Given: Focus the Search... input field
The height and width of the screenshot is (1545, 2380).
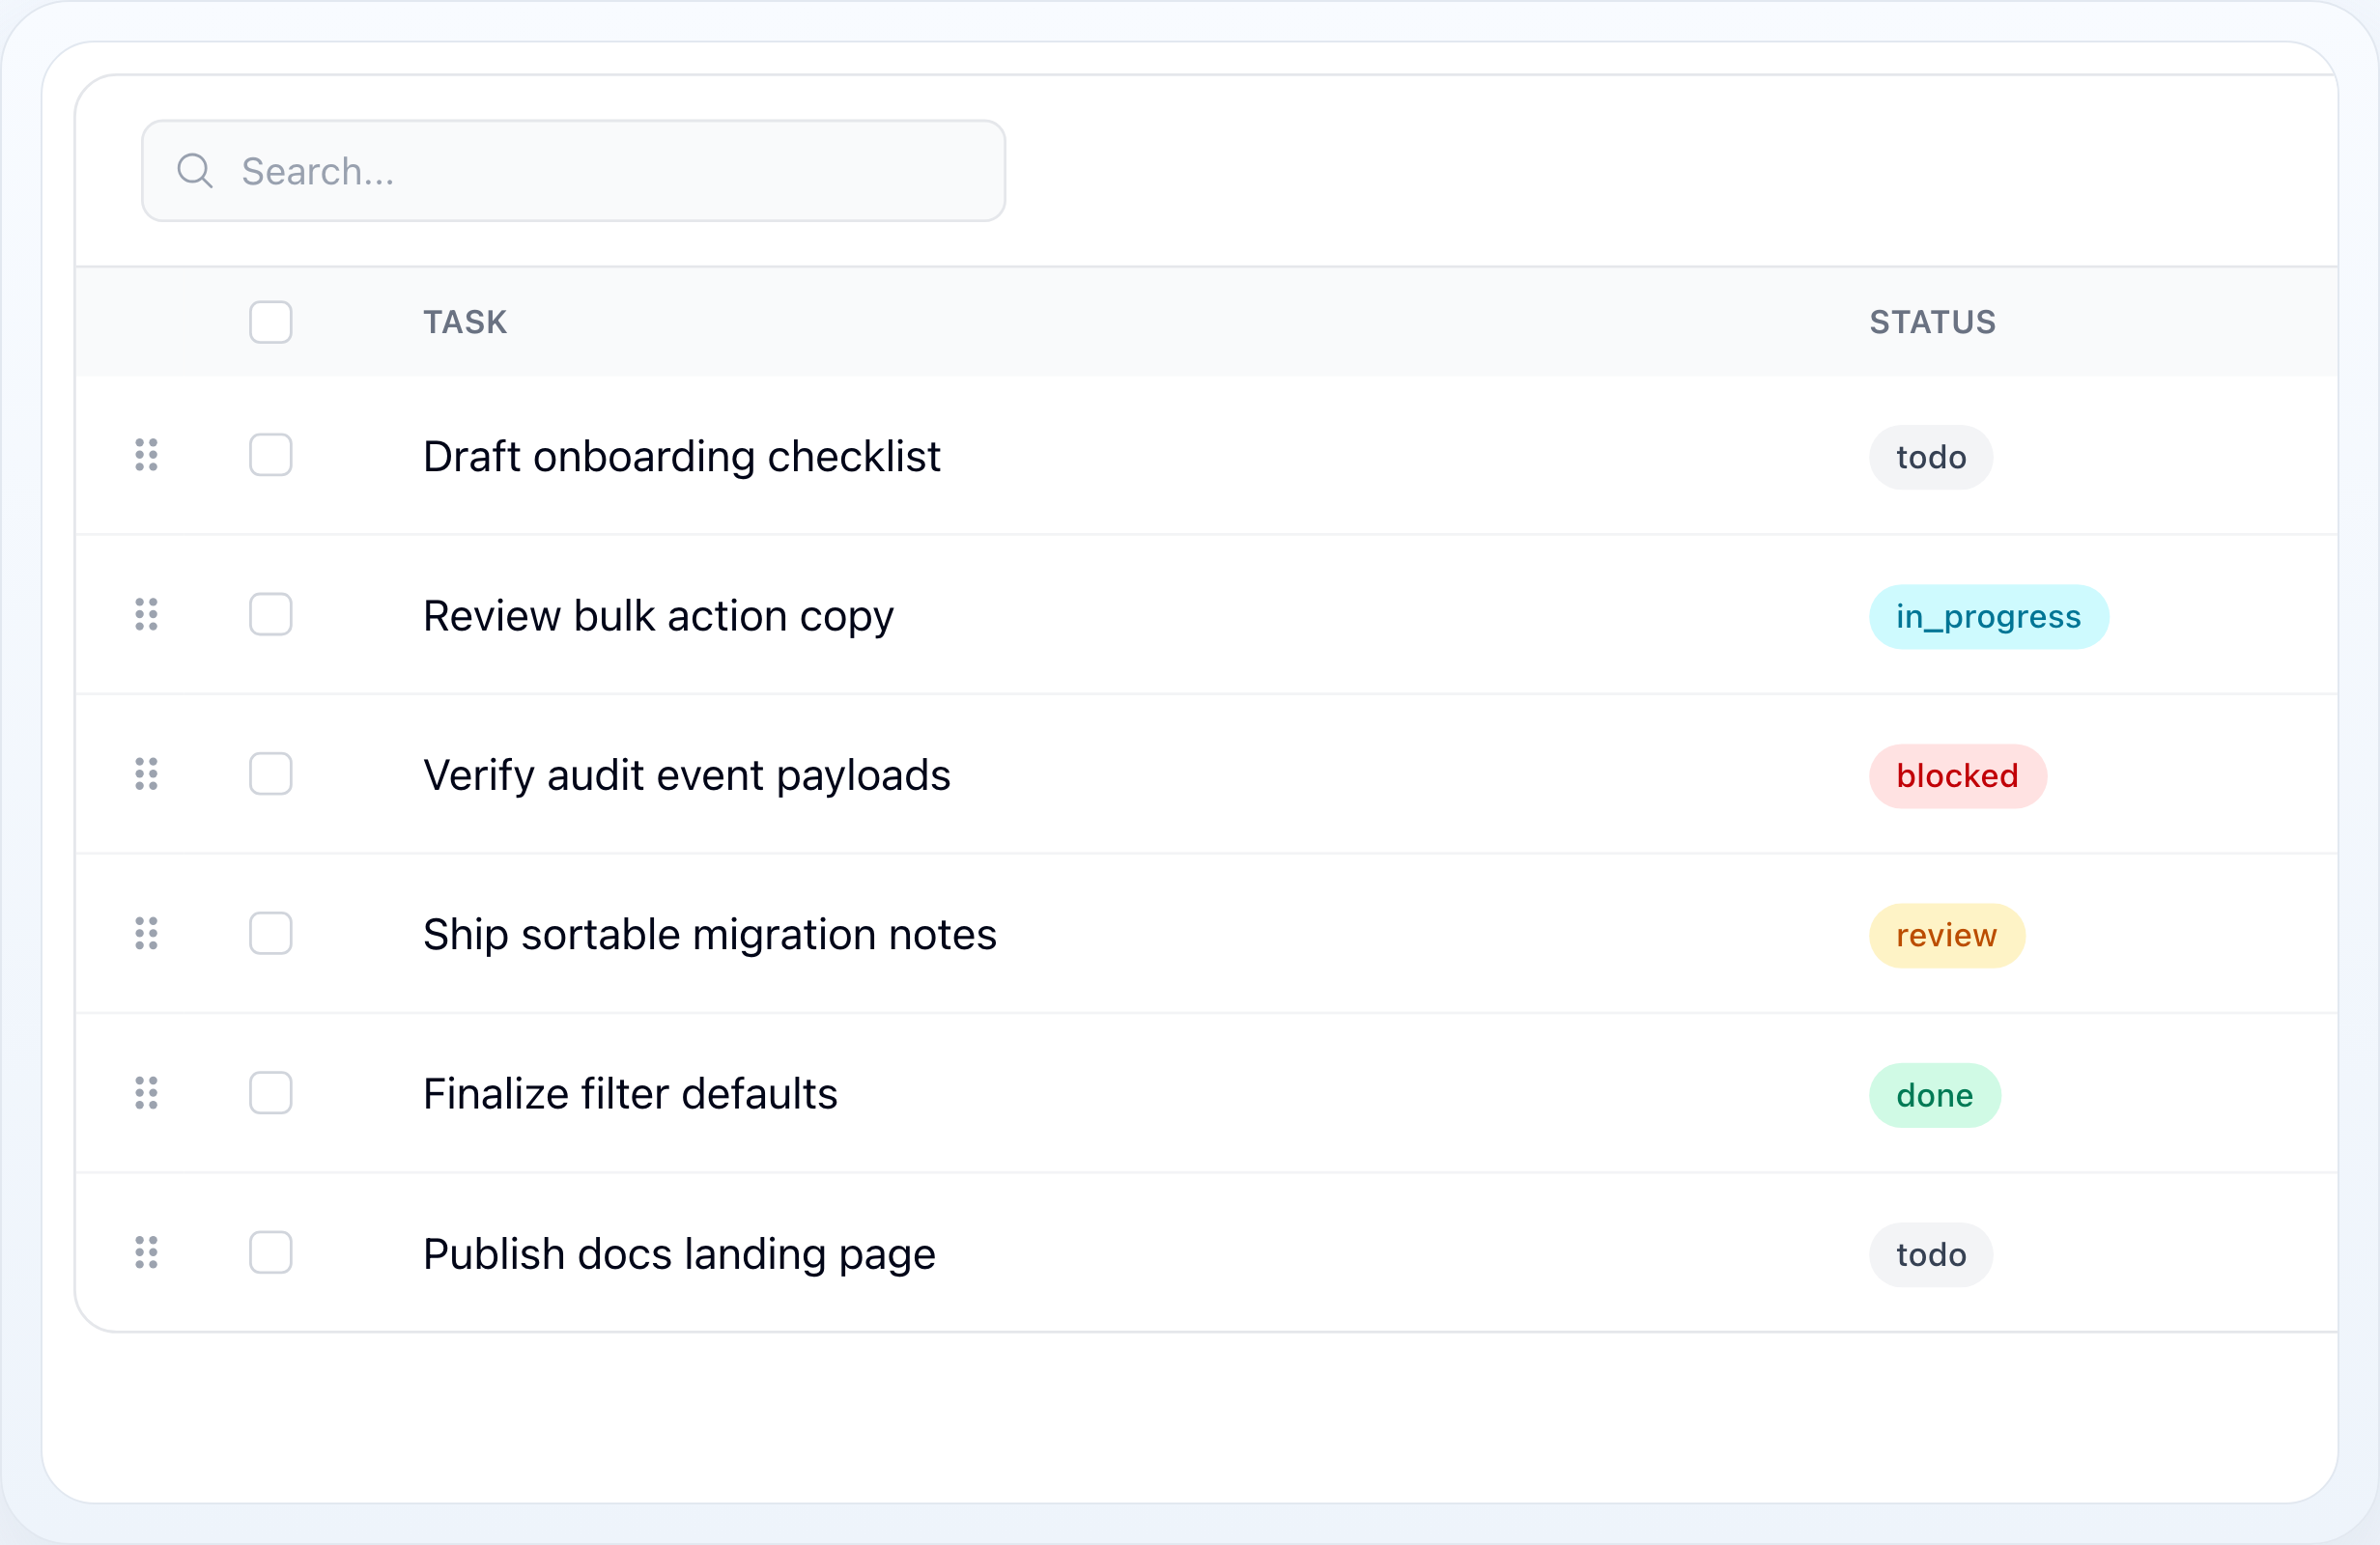Looking at the screenshot, I should [x=573, y=171].
